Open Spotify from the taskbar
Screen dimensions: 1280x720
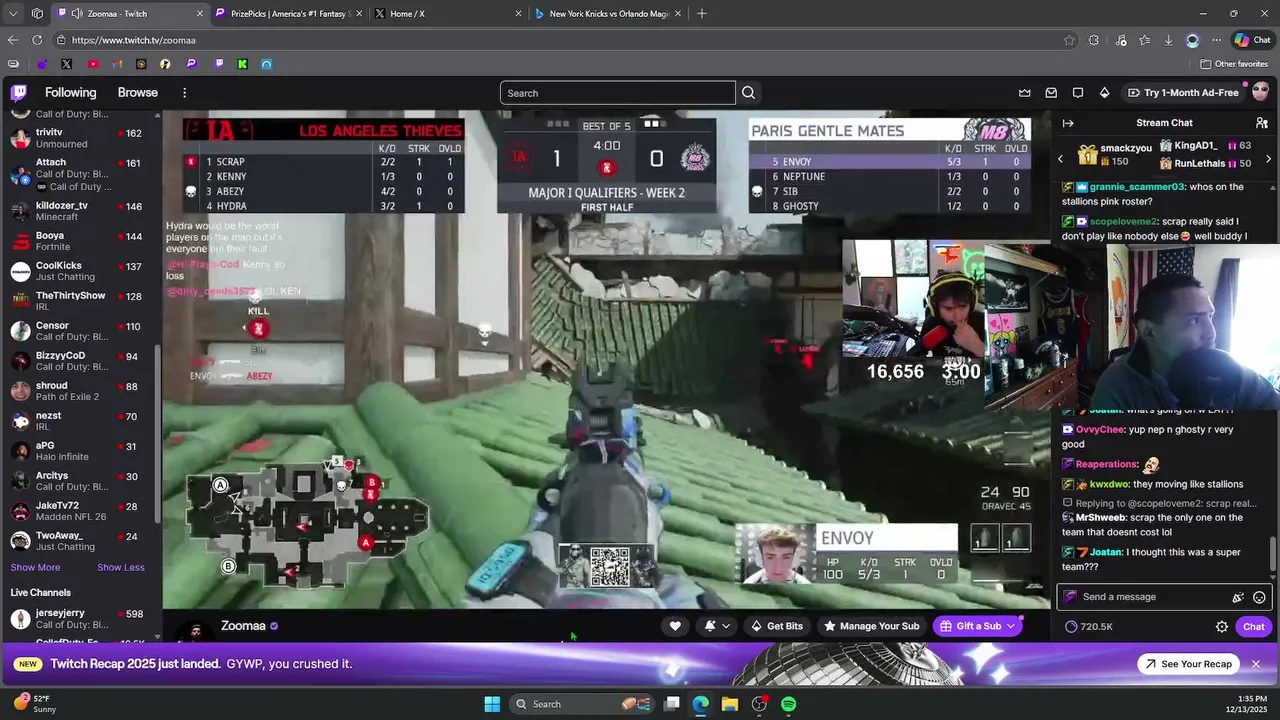(788, 704)
